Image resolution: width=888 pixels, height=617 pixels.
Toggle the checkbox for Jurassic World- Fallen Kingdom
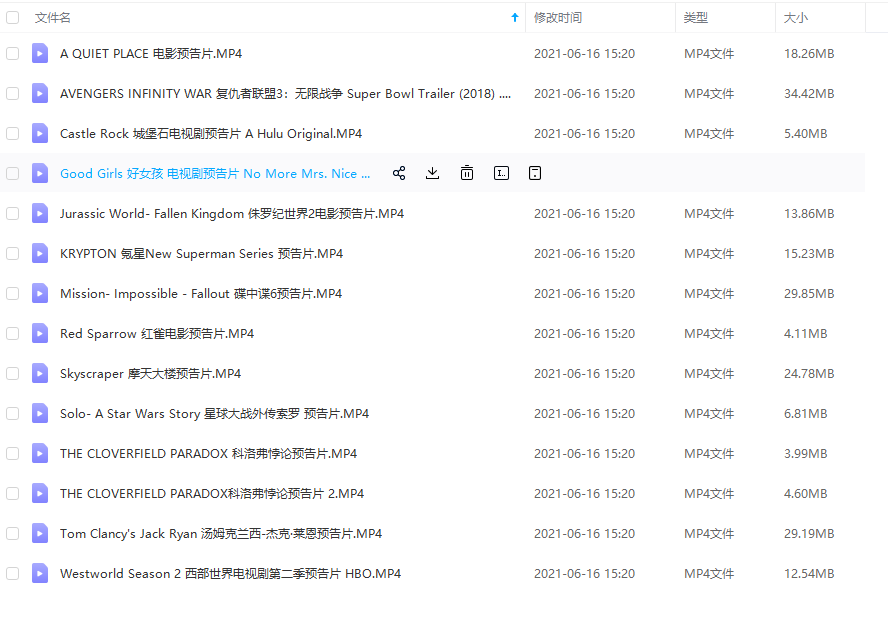pos(13,213)
